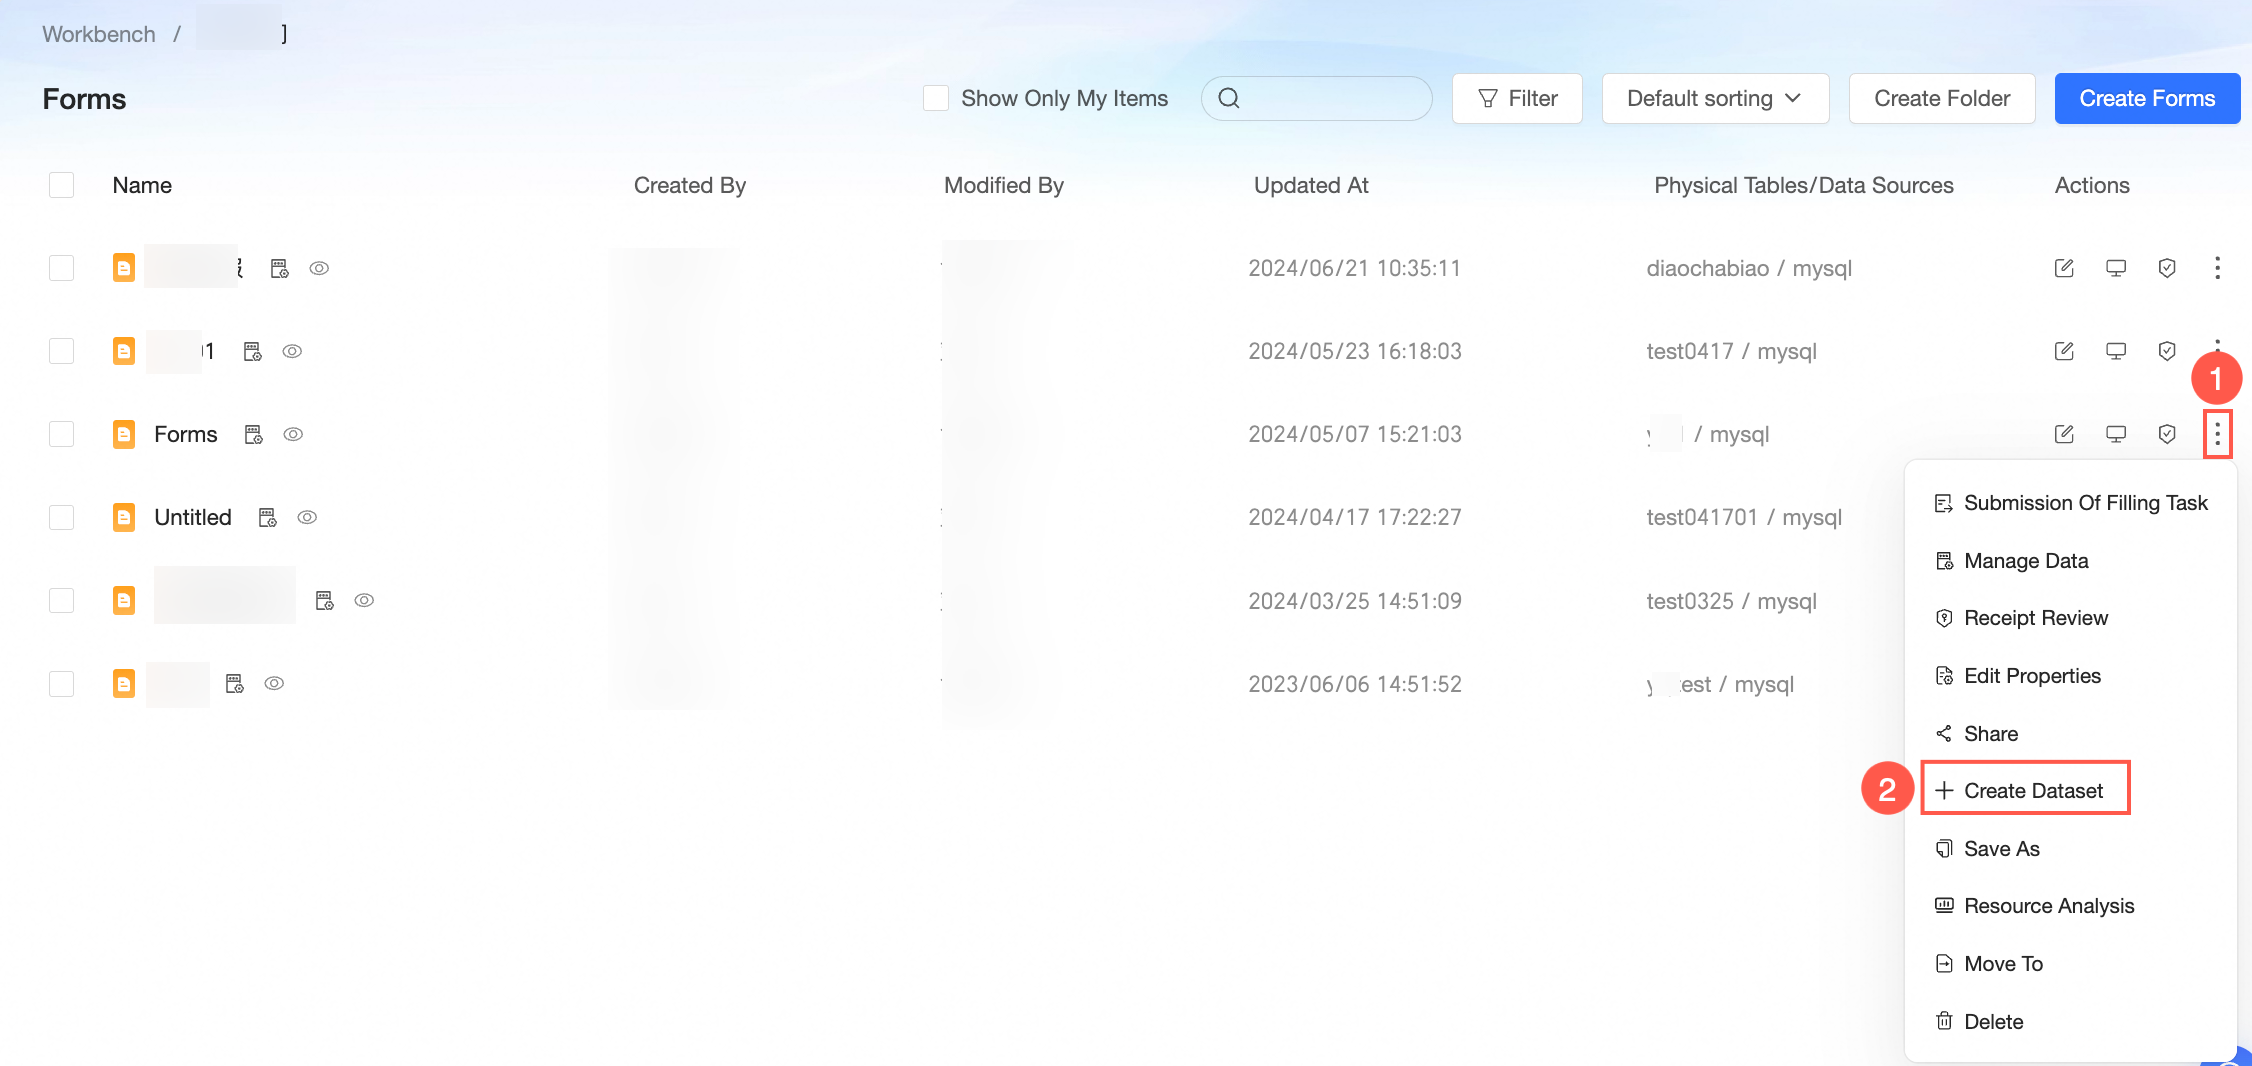Click inside the search input field

tap(1317, 98)
